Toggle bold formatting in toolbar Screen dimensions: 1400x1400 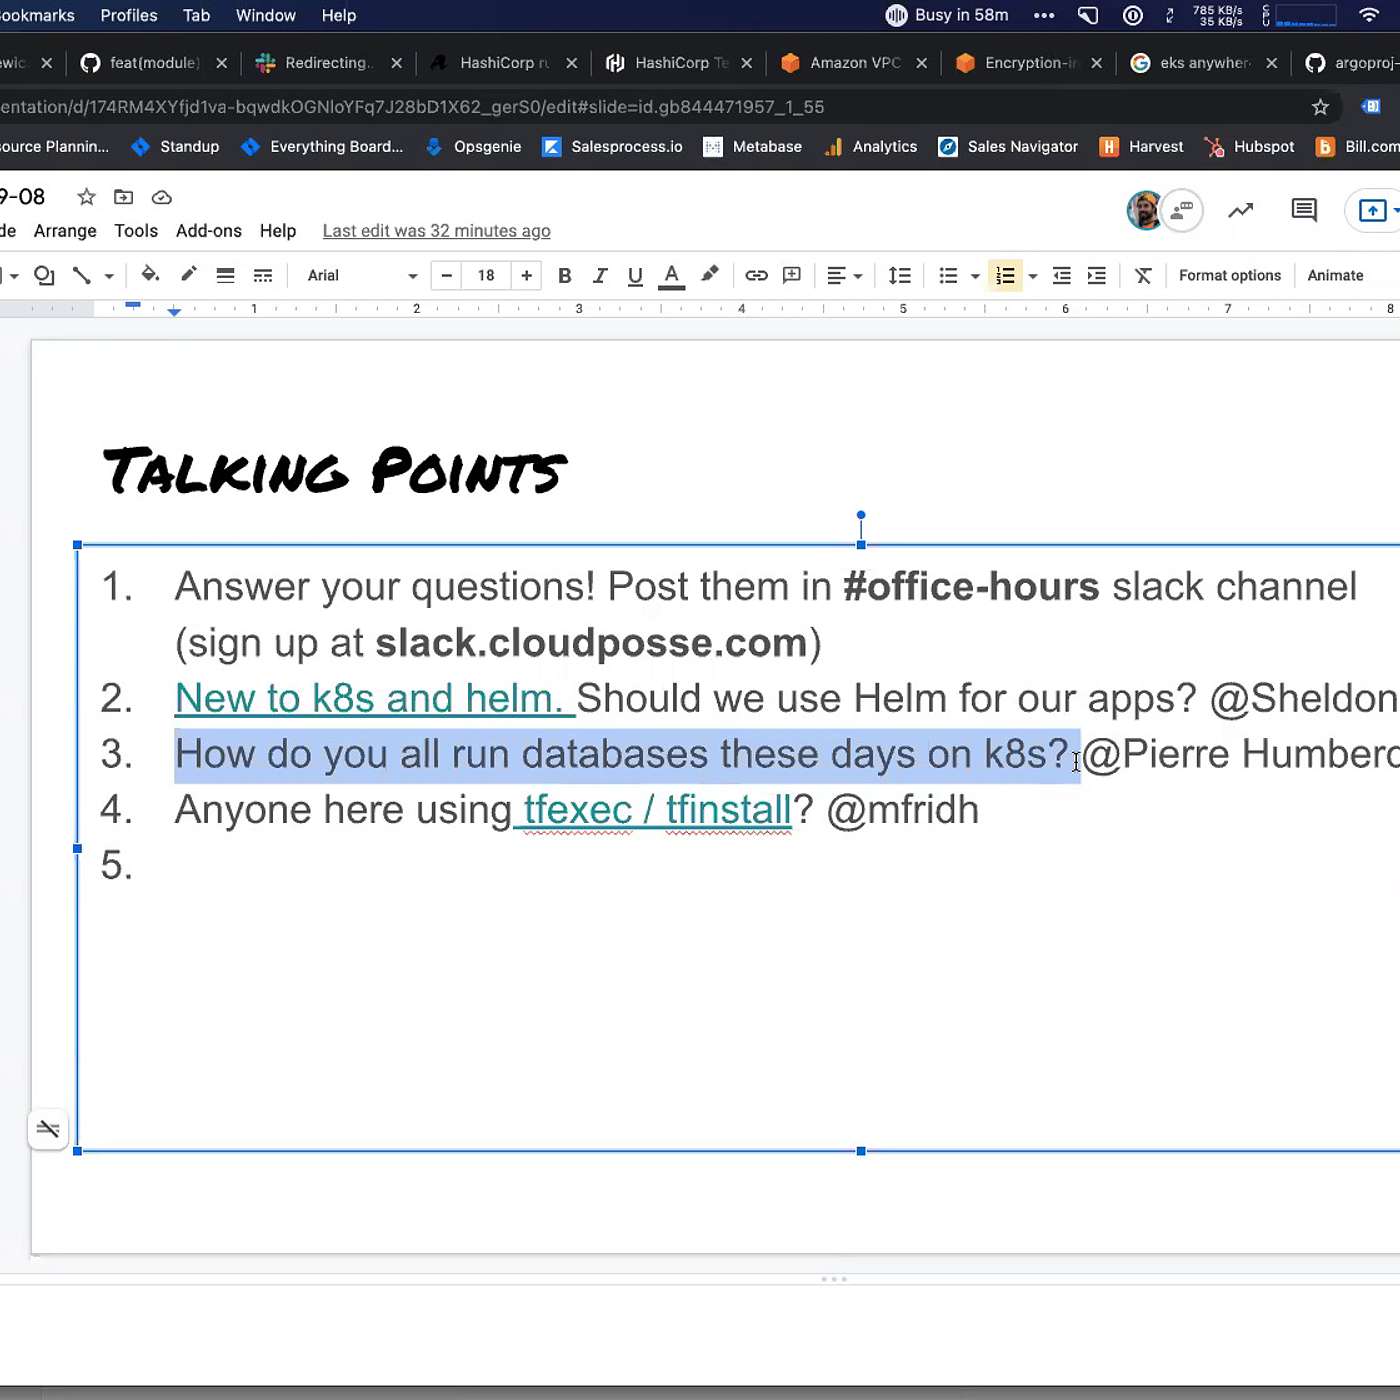pos(564,276)
